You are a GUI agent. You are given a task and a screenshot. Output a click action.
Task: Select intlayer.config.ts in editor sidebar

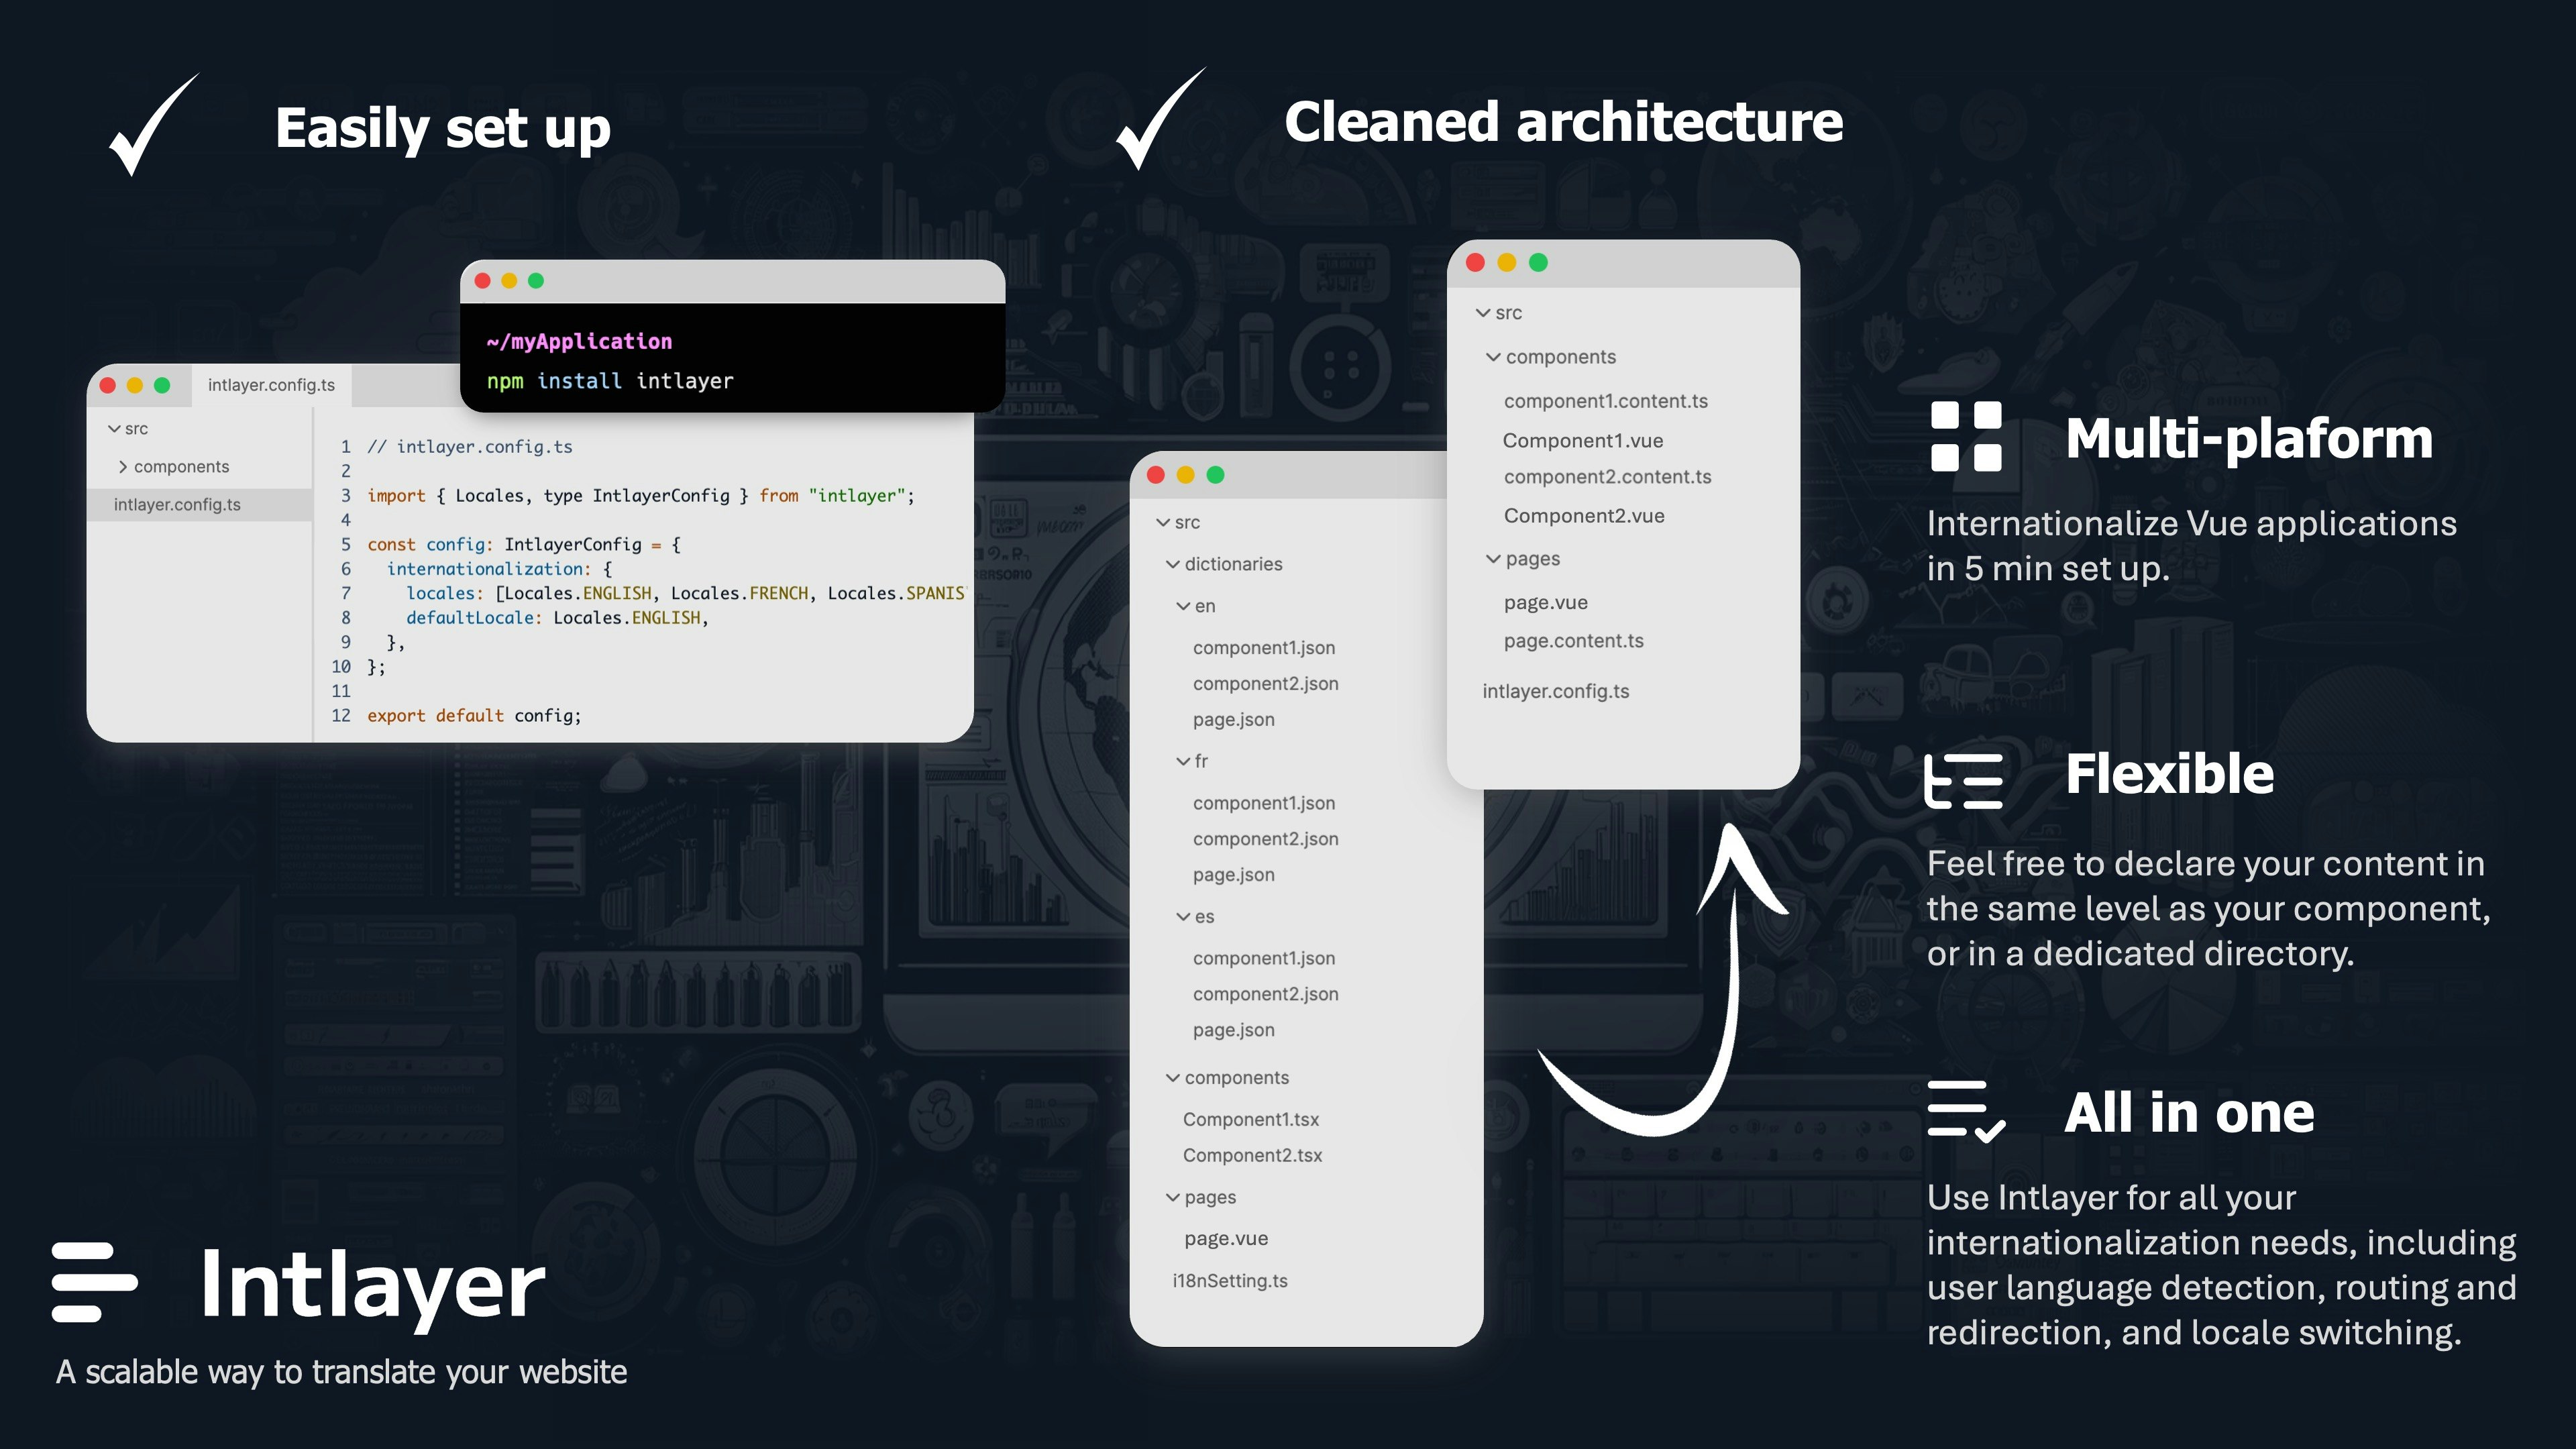[x=177, y=505]
